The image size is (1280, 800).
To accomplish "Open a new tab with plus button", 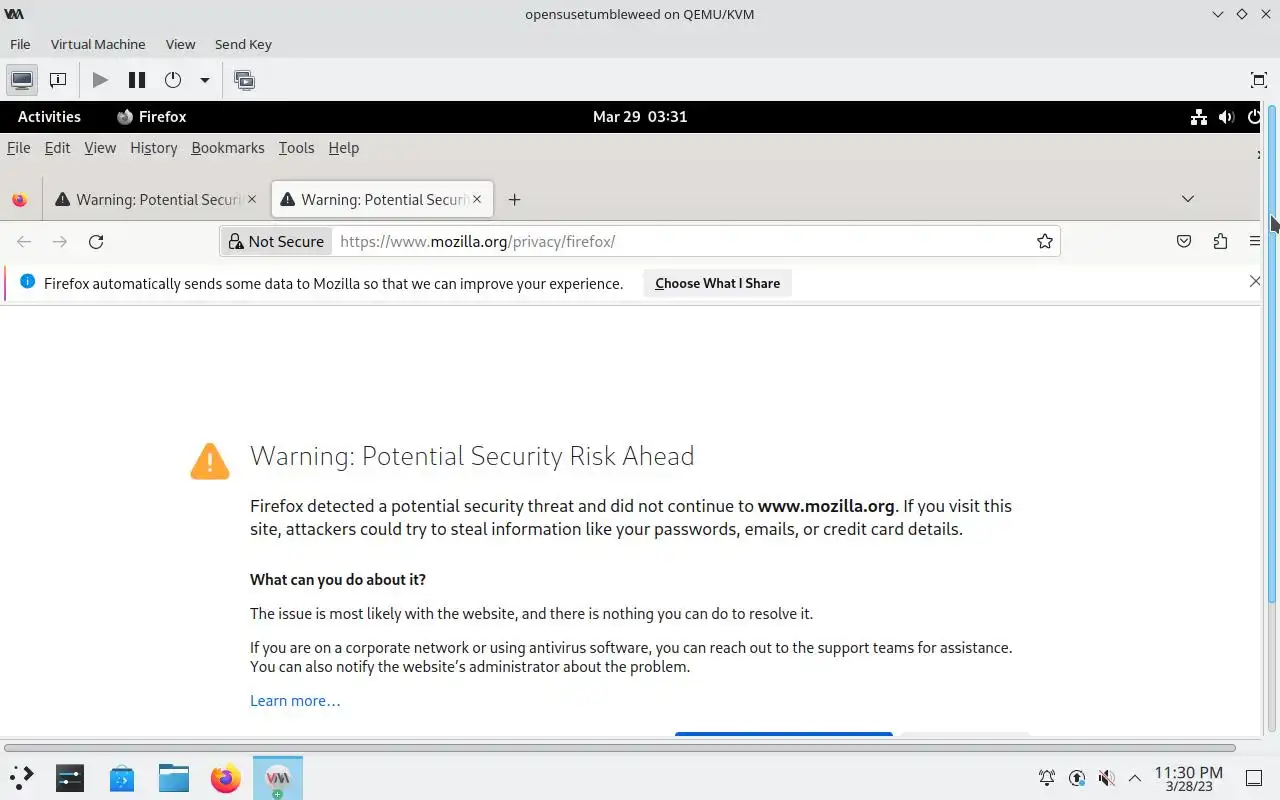I will pos(514,200).
